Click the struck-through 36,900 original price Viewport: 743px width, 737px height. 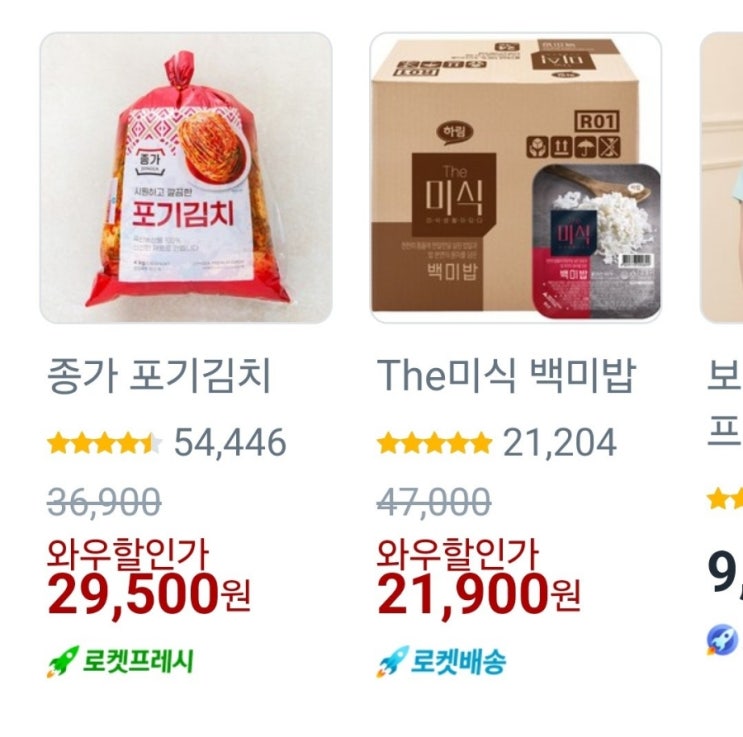(x=104, y=502)
